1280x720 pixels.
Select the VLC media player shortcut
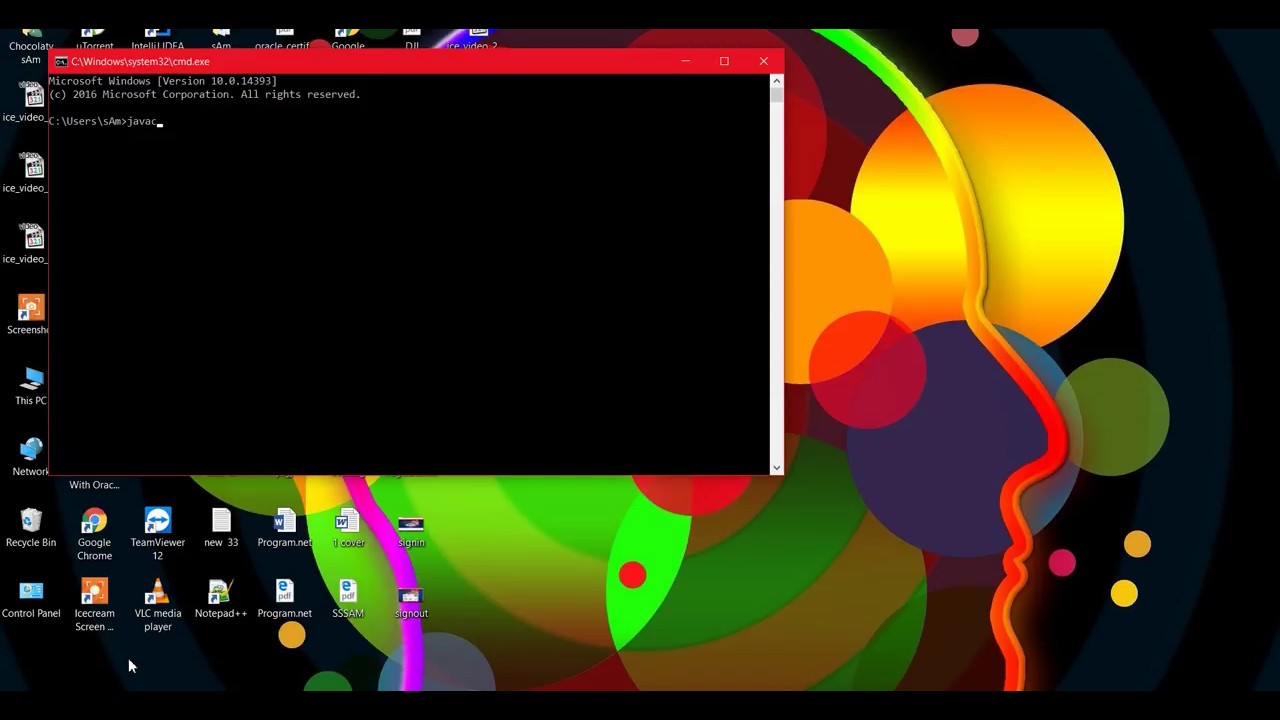click(x=157, y=605)
